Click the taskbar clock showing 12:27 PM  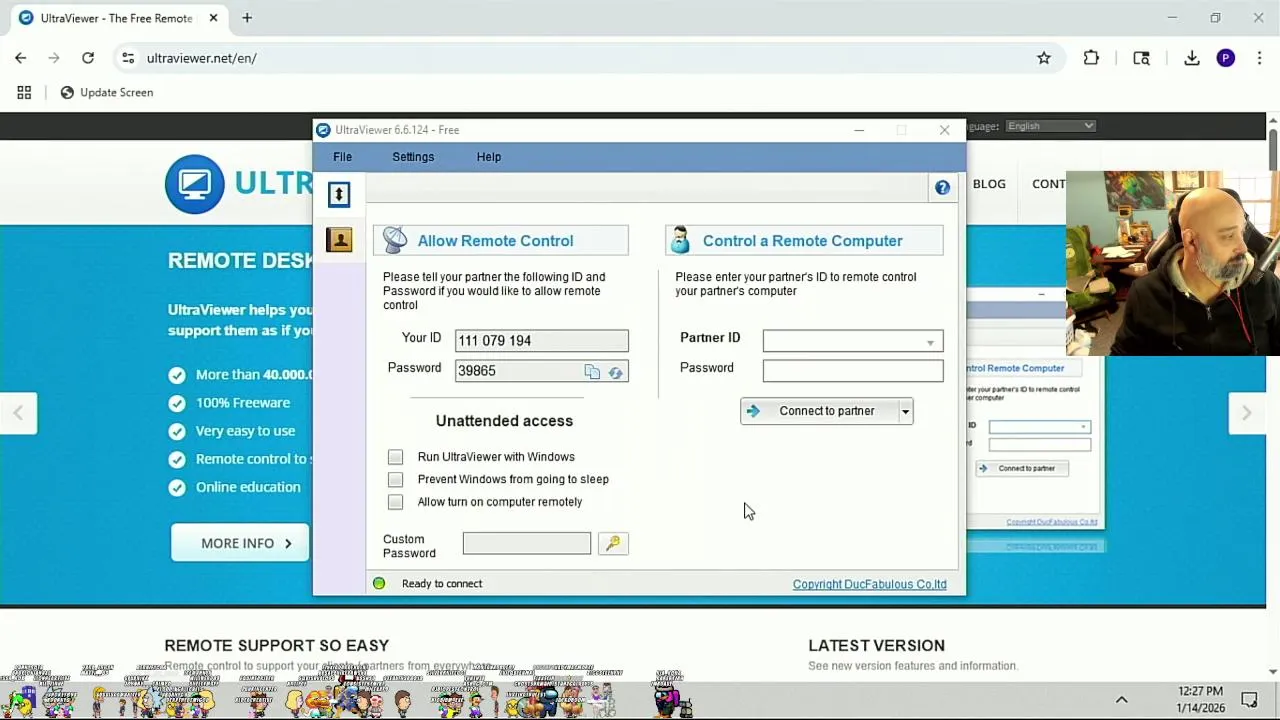tap(1200, 691)
